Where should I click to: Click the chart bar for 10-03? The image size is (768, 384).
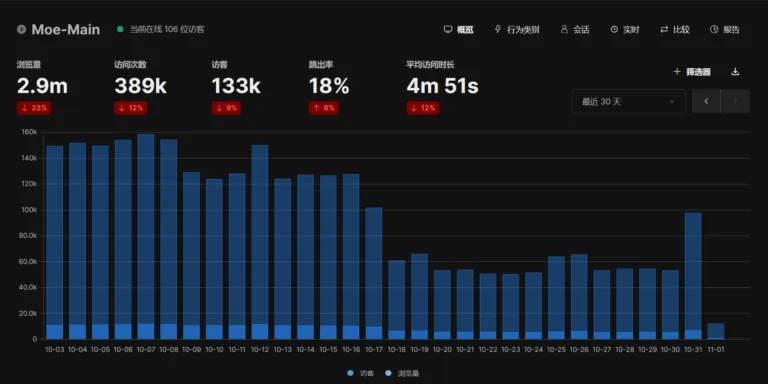tap(54, 242)
